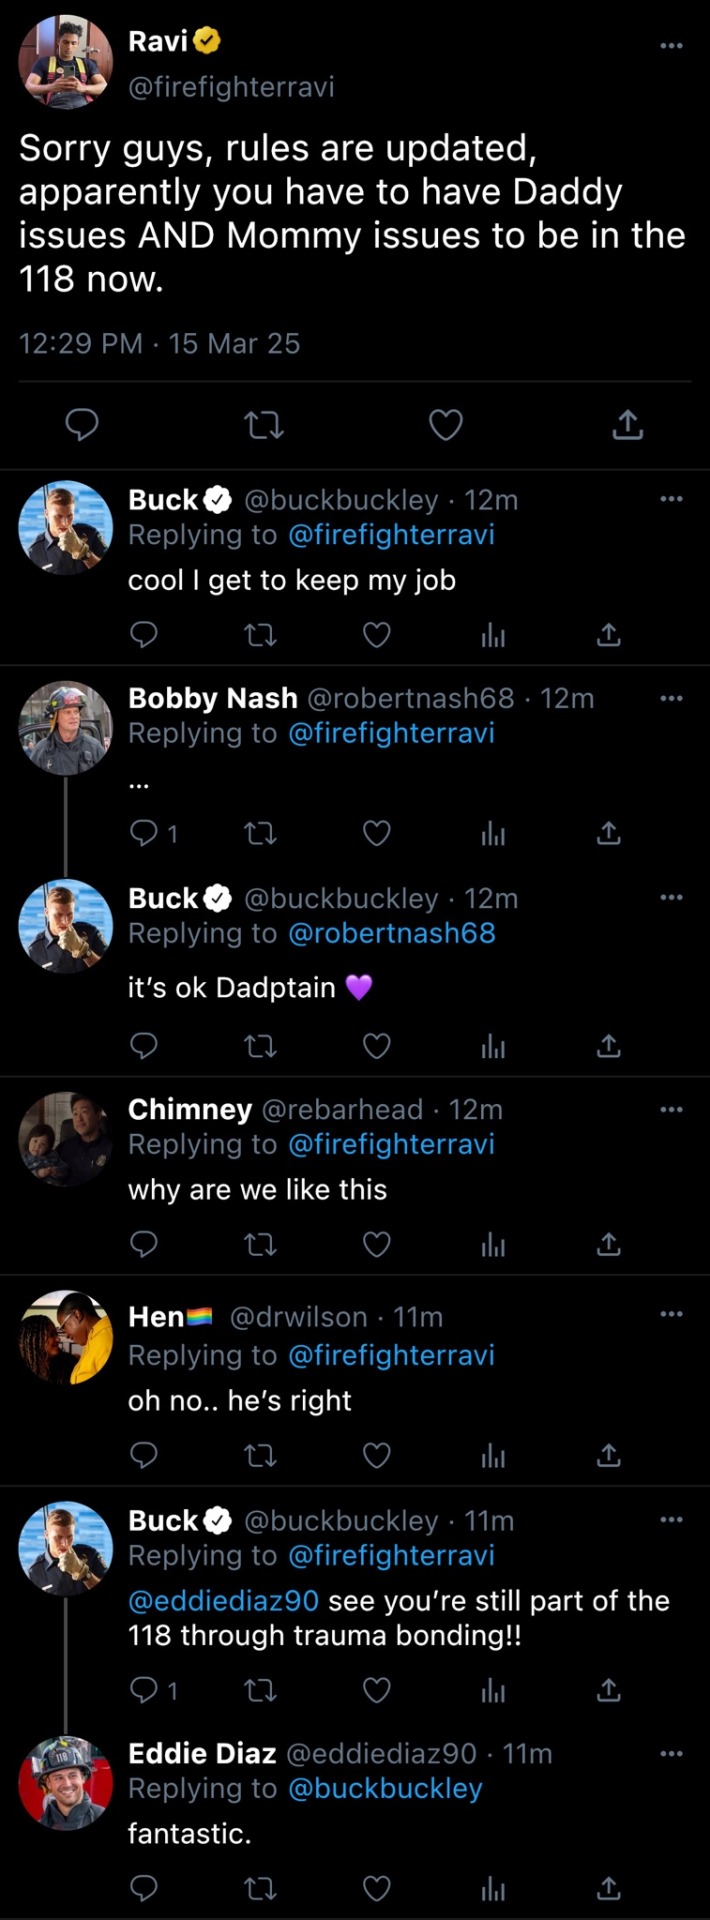Open more options on Chimney's reply
Viewport: 710px width, 1920px height.
[671, 1109]
